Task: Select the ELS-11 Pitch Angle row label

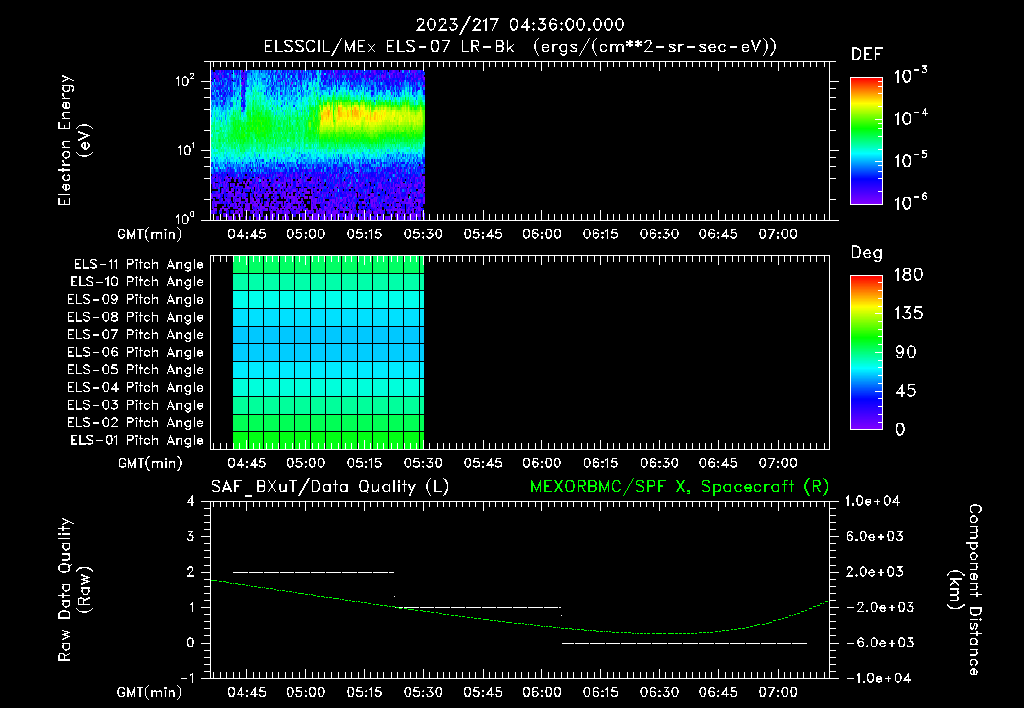Action: [x=138, y=265]
